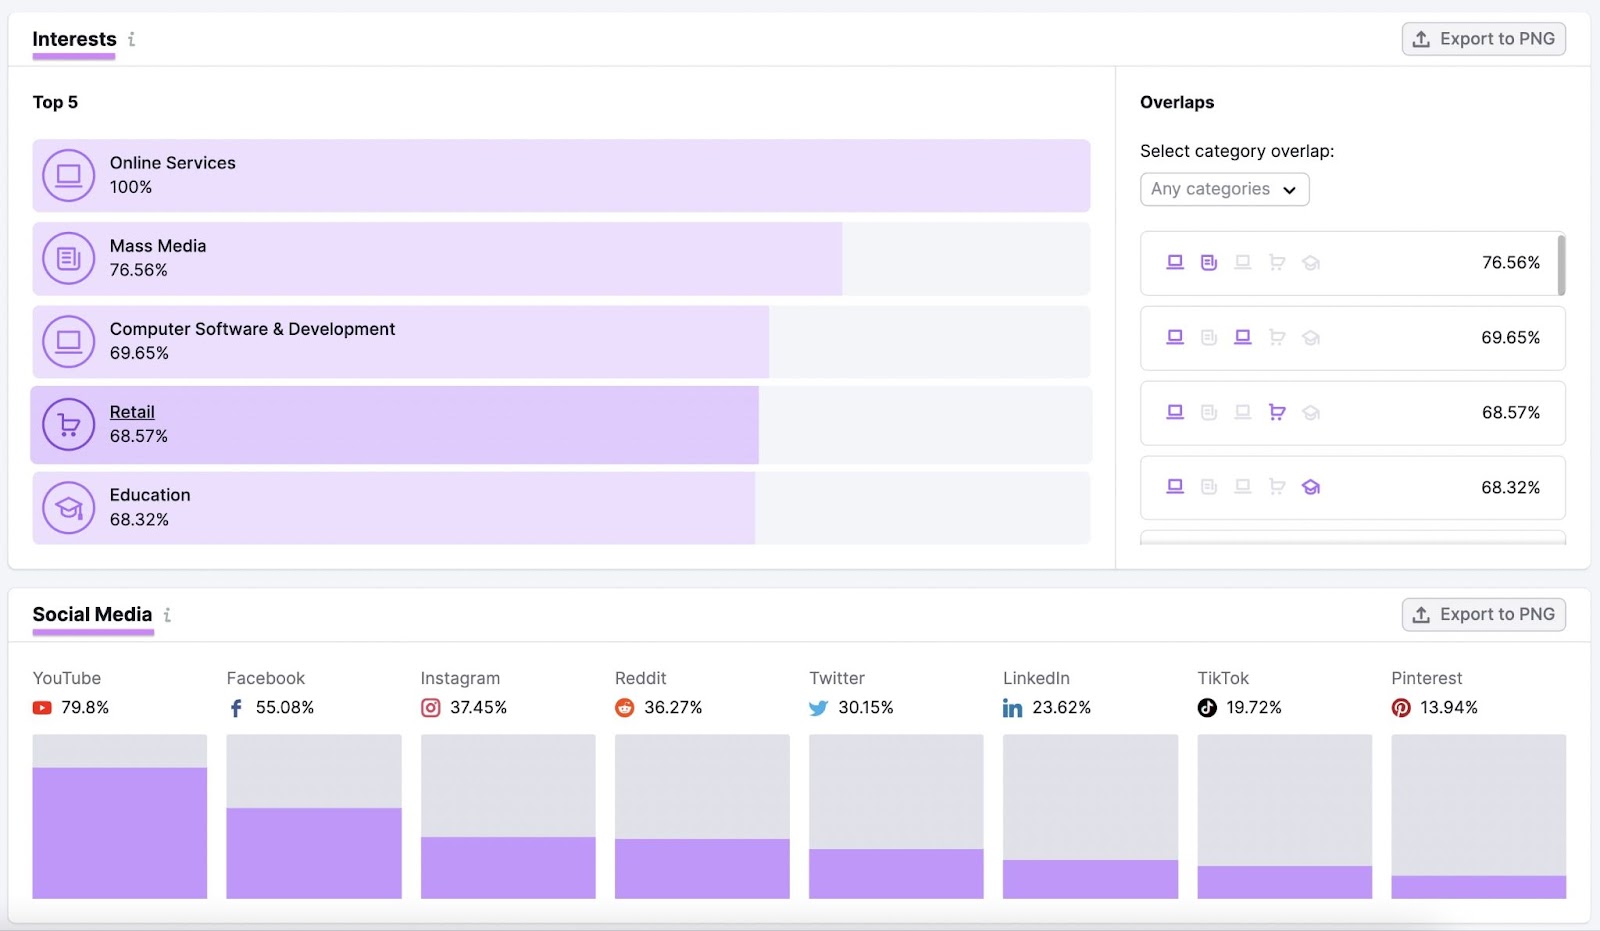Click the info icon next to Interests

tap(131, 40)
